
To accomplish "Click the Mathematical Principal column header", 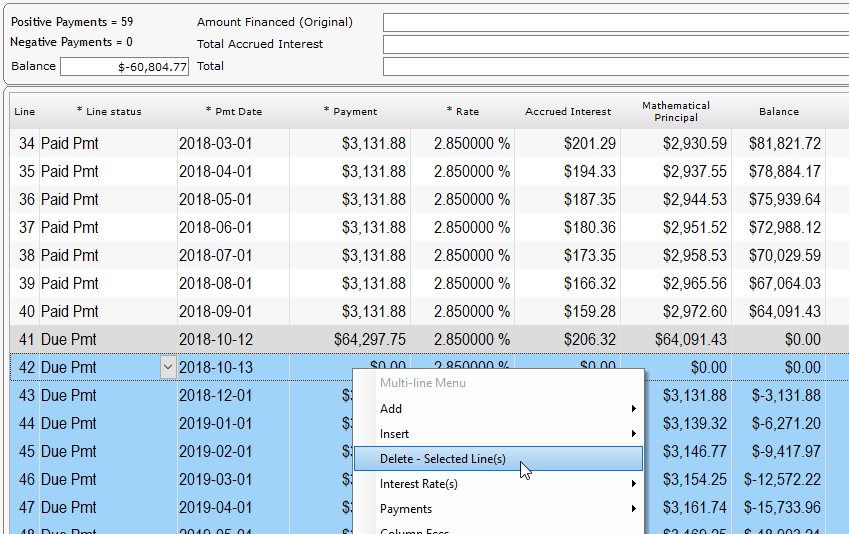I will 676,112.
